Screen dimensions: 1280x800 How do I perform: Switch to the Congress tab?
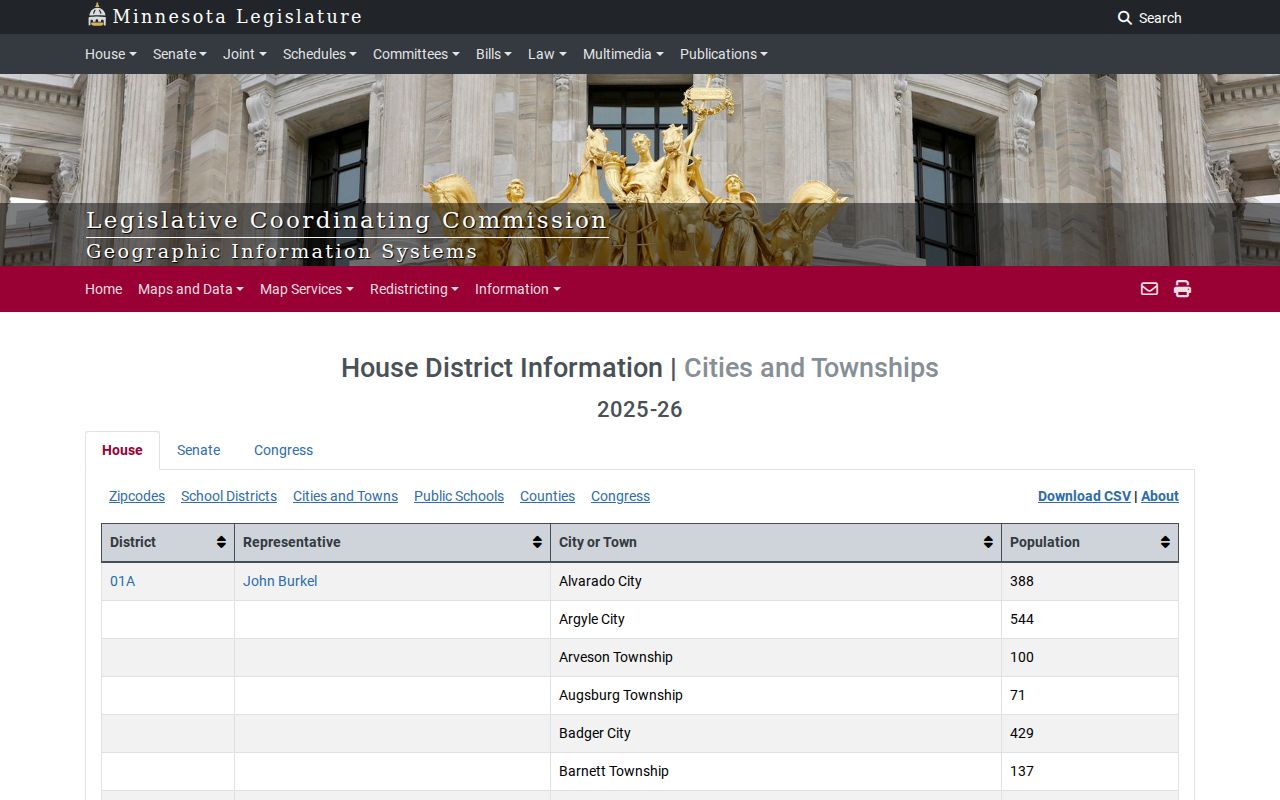pos(283,450)
